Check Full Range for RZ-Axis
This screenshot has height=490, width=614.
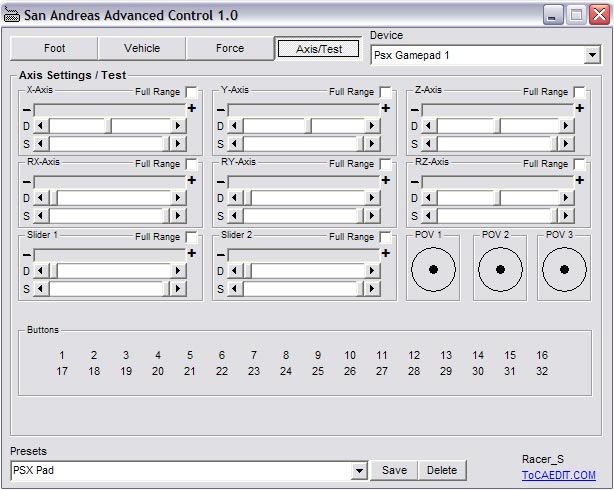[x=580, y=164]
